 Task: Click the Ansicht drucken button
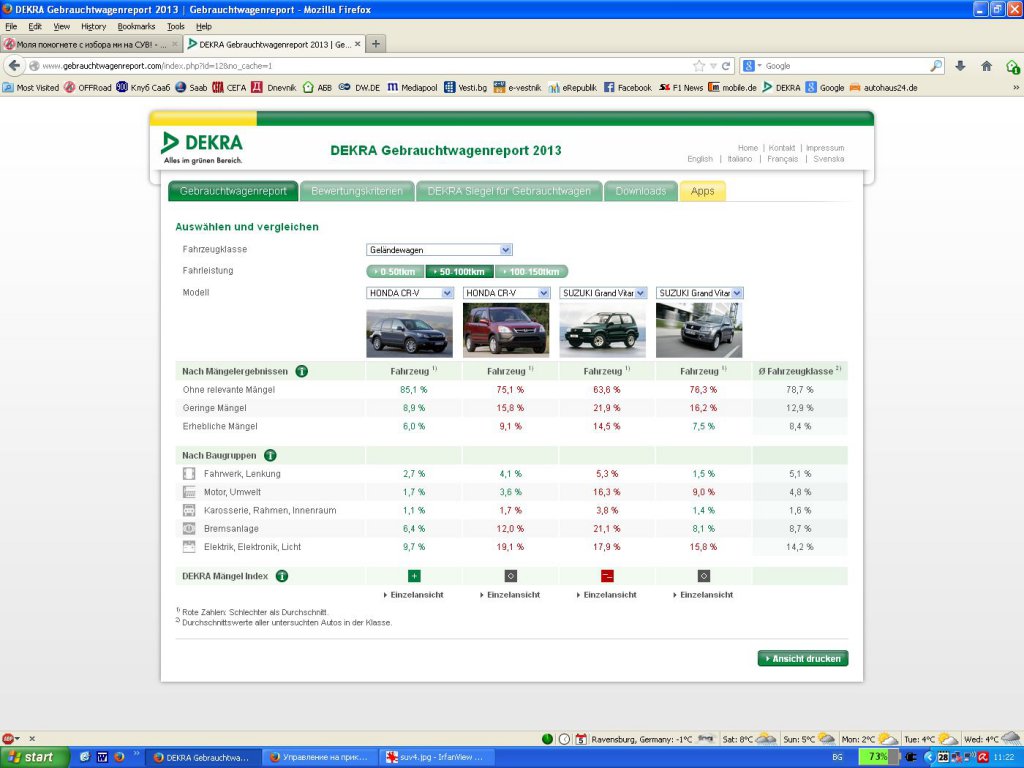tap(803, 659)
